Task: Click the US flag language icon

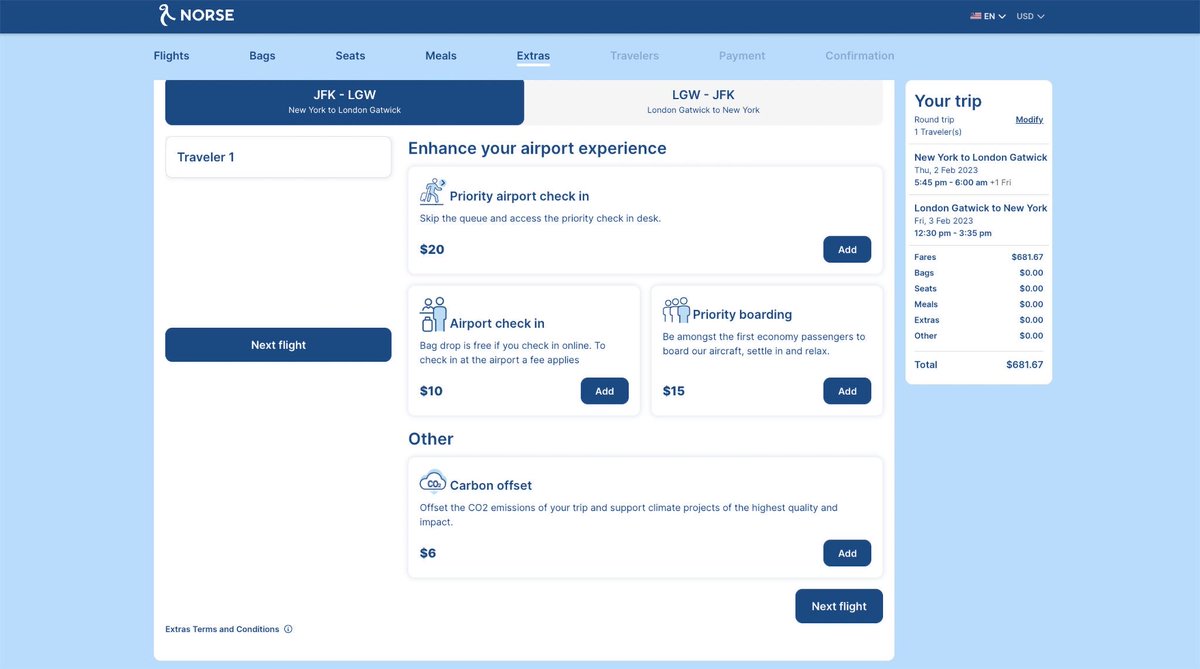Action: [976, 16]
